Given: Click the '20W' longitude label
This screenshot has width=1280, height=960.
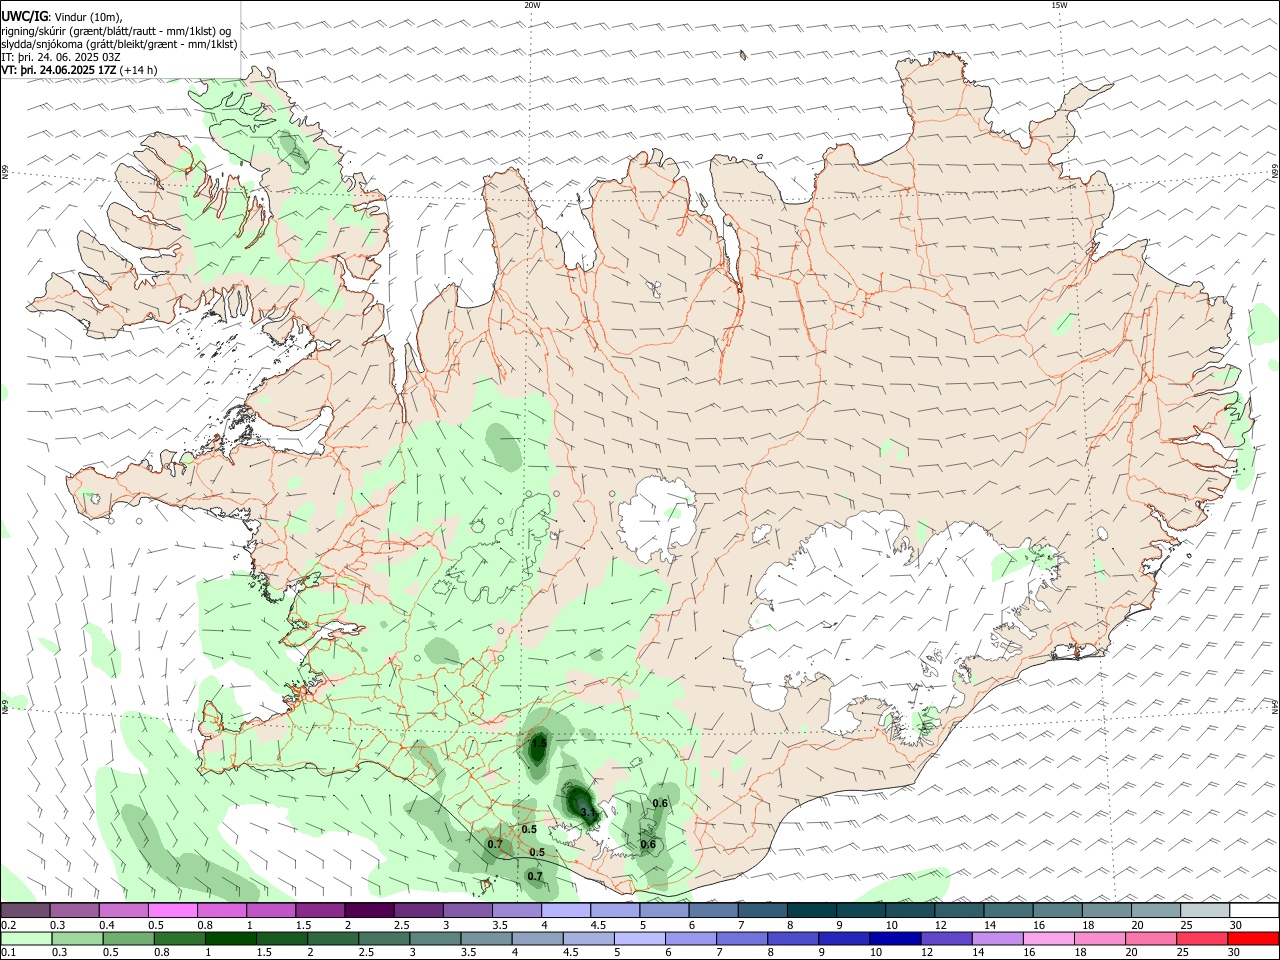Looking at the screenshot, I should tap(532, 5).
